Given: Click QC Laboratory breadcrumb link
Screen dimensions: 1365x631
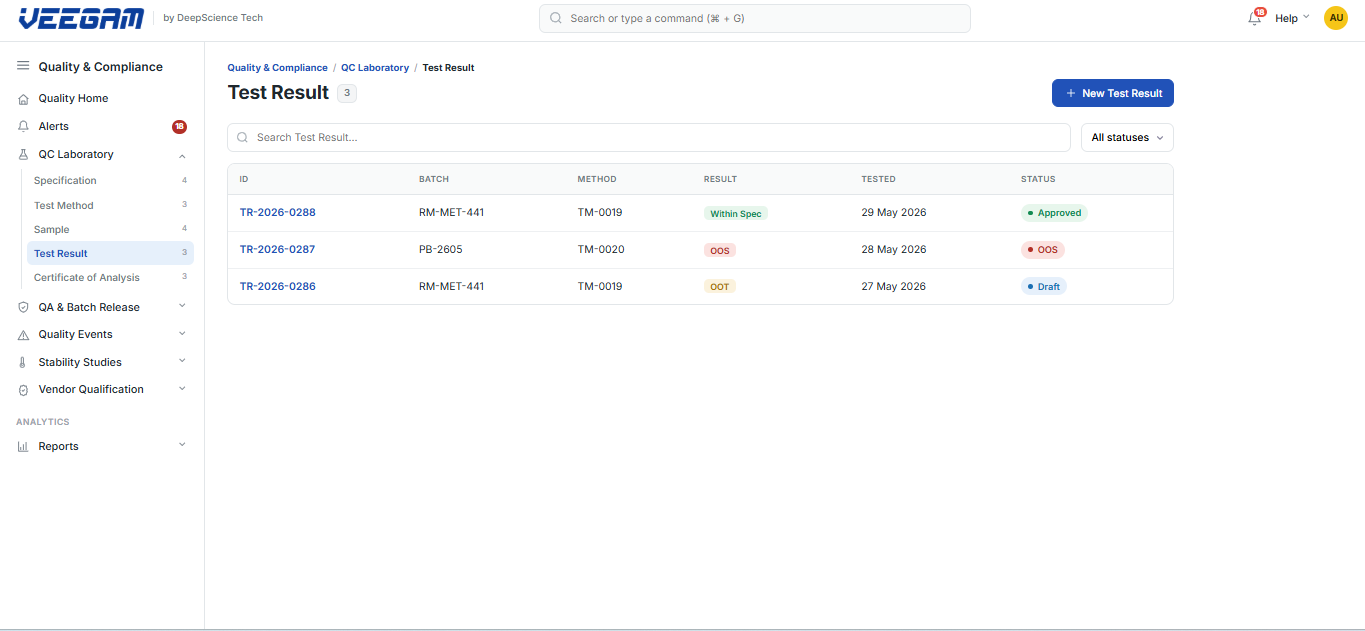Looking at the screenshot, I should [x=375, y=68].
